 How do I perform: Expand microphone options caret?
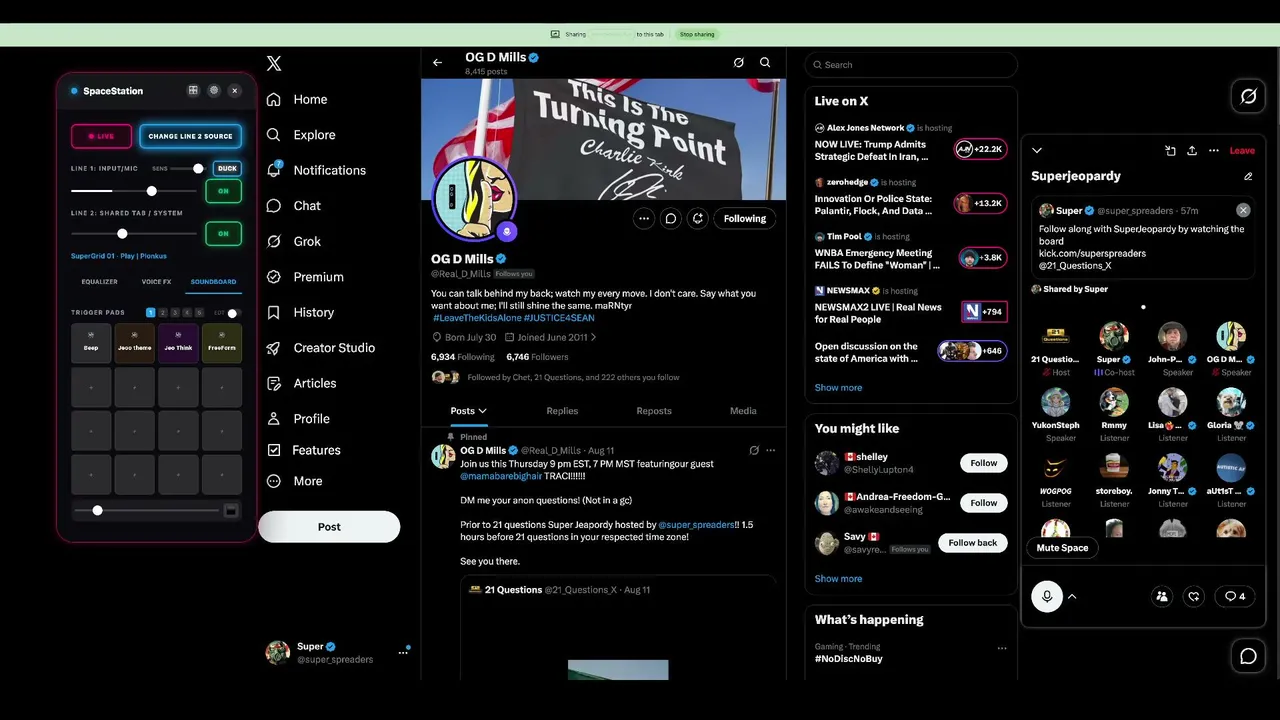click(x=1072, y=597)
